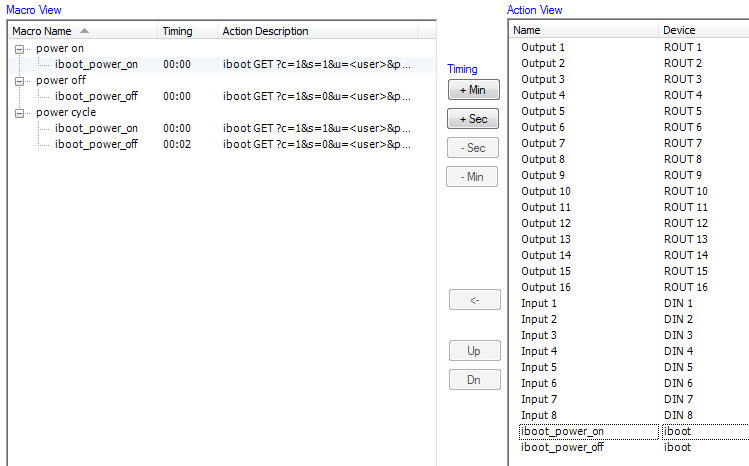Select Output 12 in Action View
The image size is (749, 466).
pyautogui.click(x=546, y=223)
